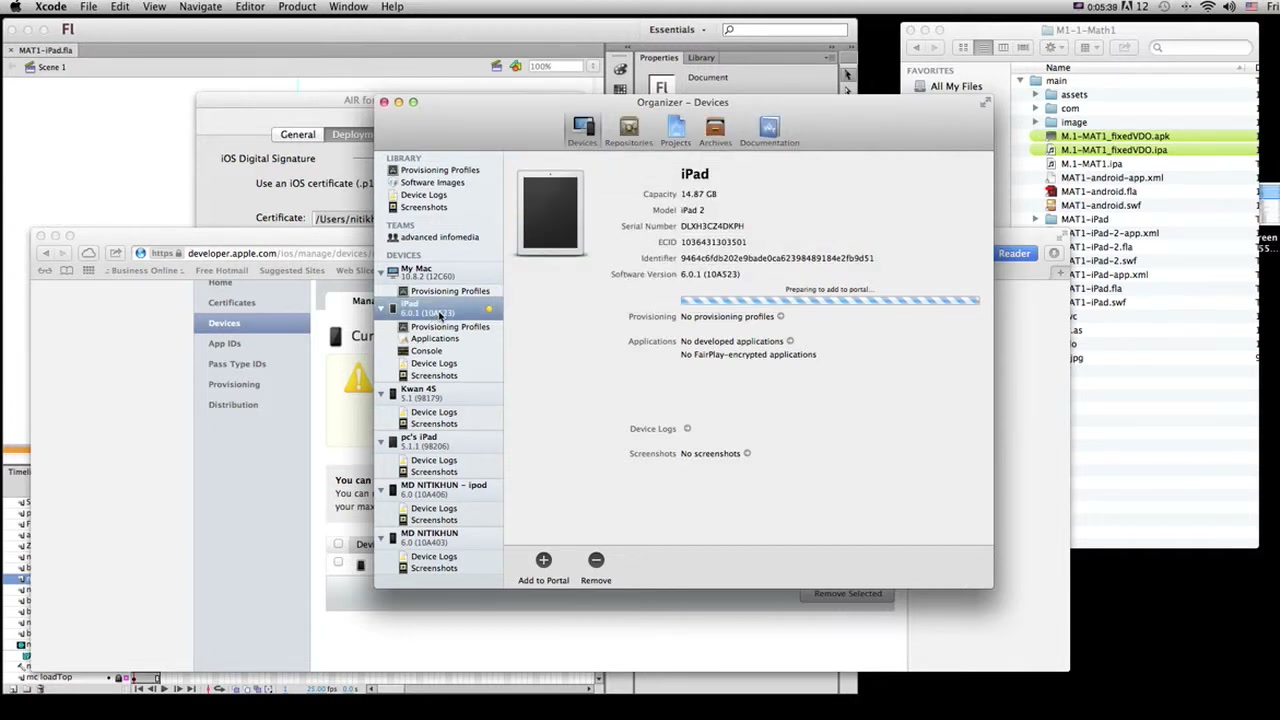
Task: Click the iPad device thumbnail image
Action: (x=550, y=213)
